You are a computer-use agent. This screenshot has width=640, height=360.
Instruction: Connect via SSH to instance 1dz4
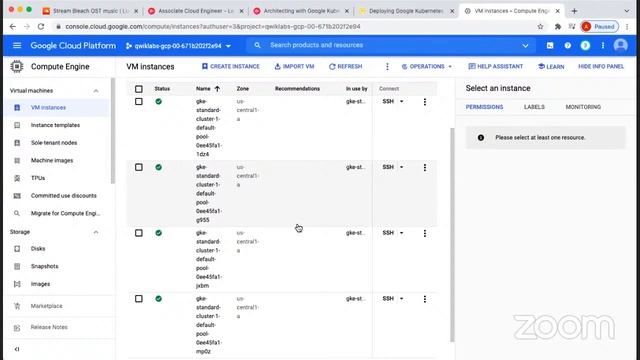(388, 101)
